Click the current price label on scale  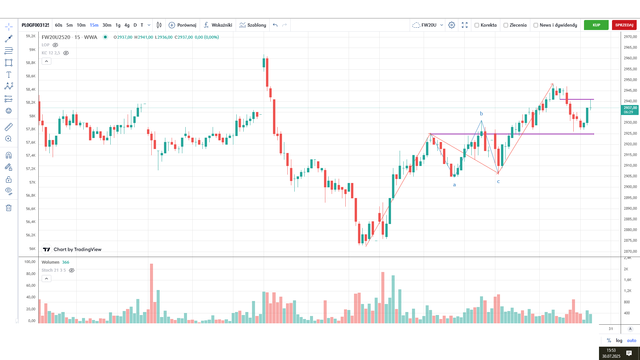tap(629, 109)
